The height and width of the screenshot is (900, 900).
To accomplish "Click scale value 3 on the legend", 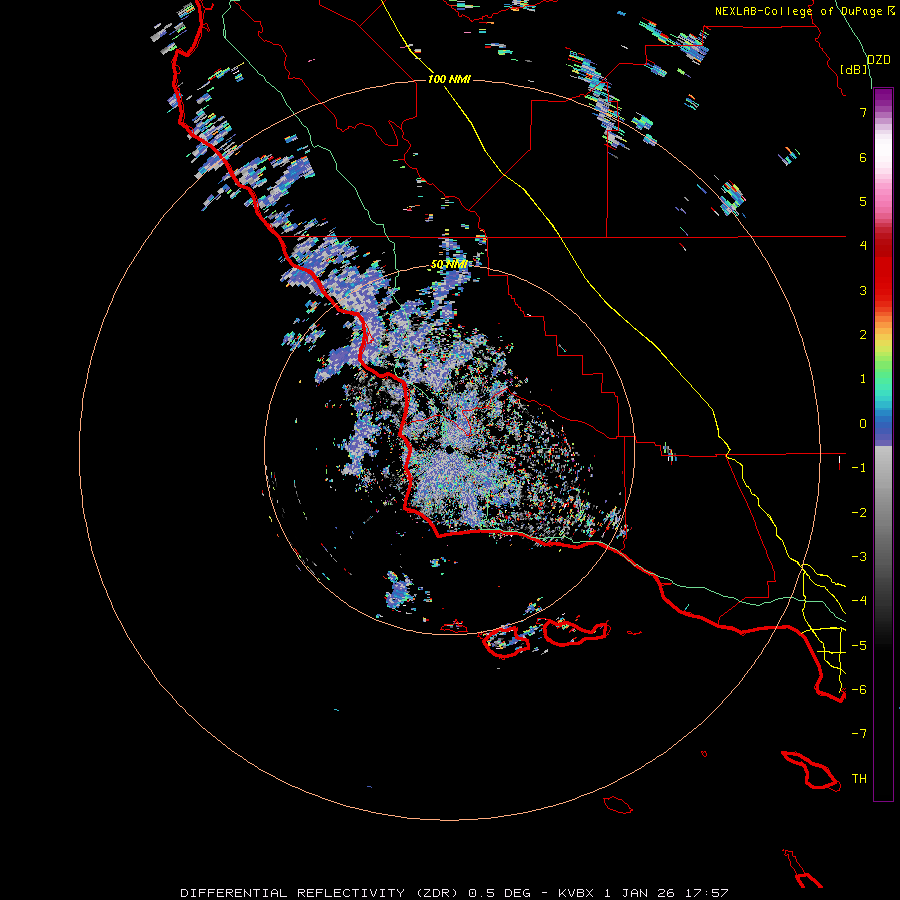I will [863, 290].
